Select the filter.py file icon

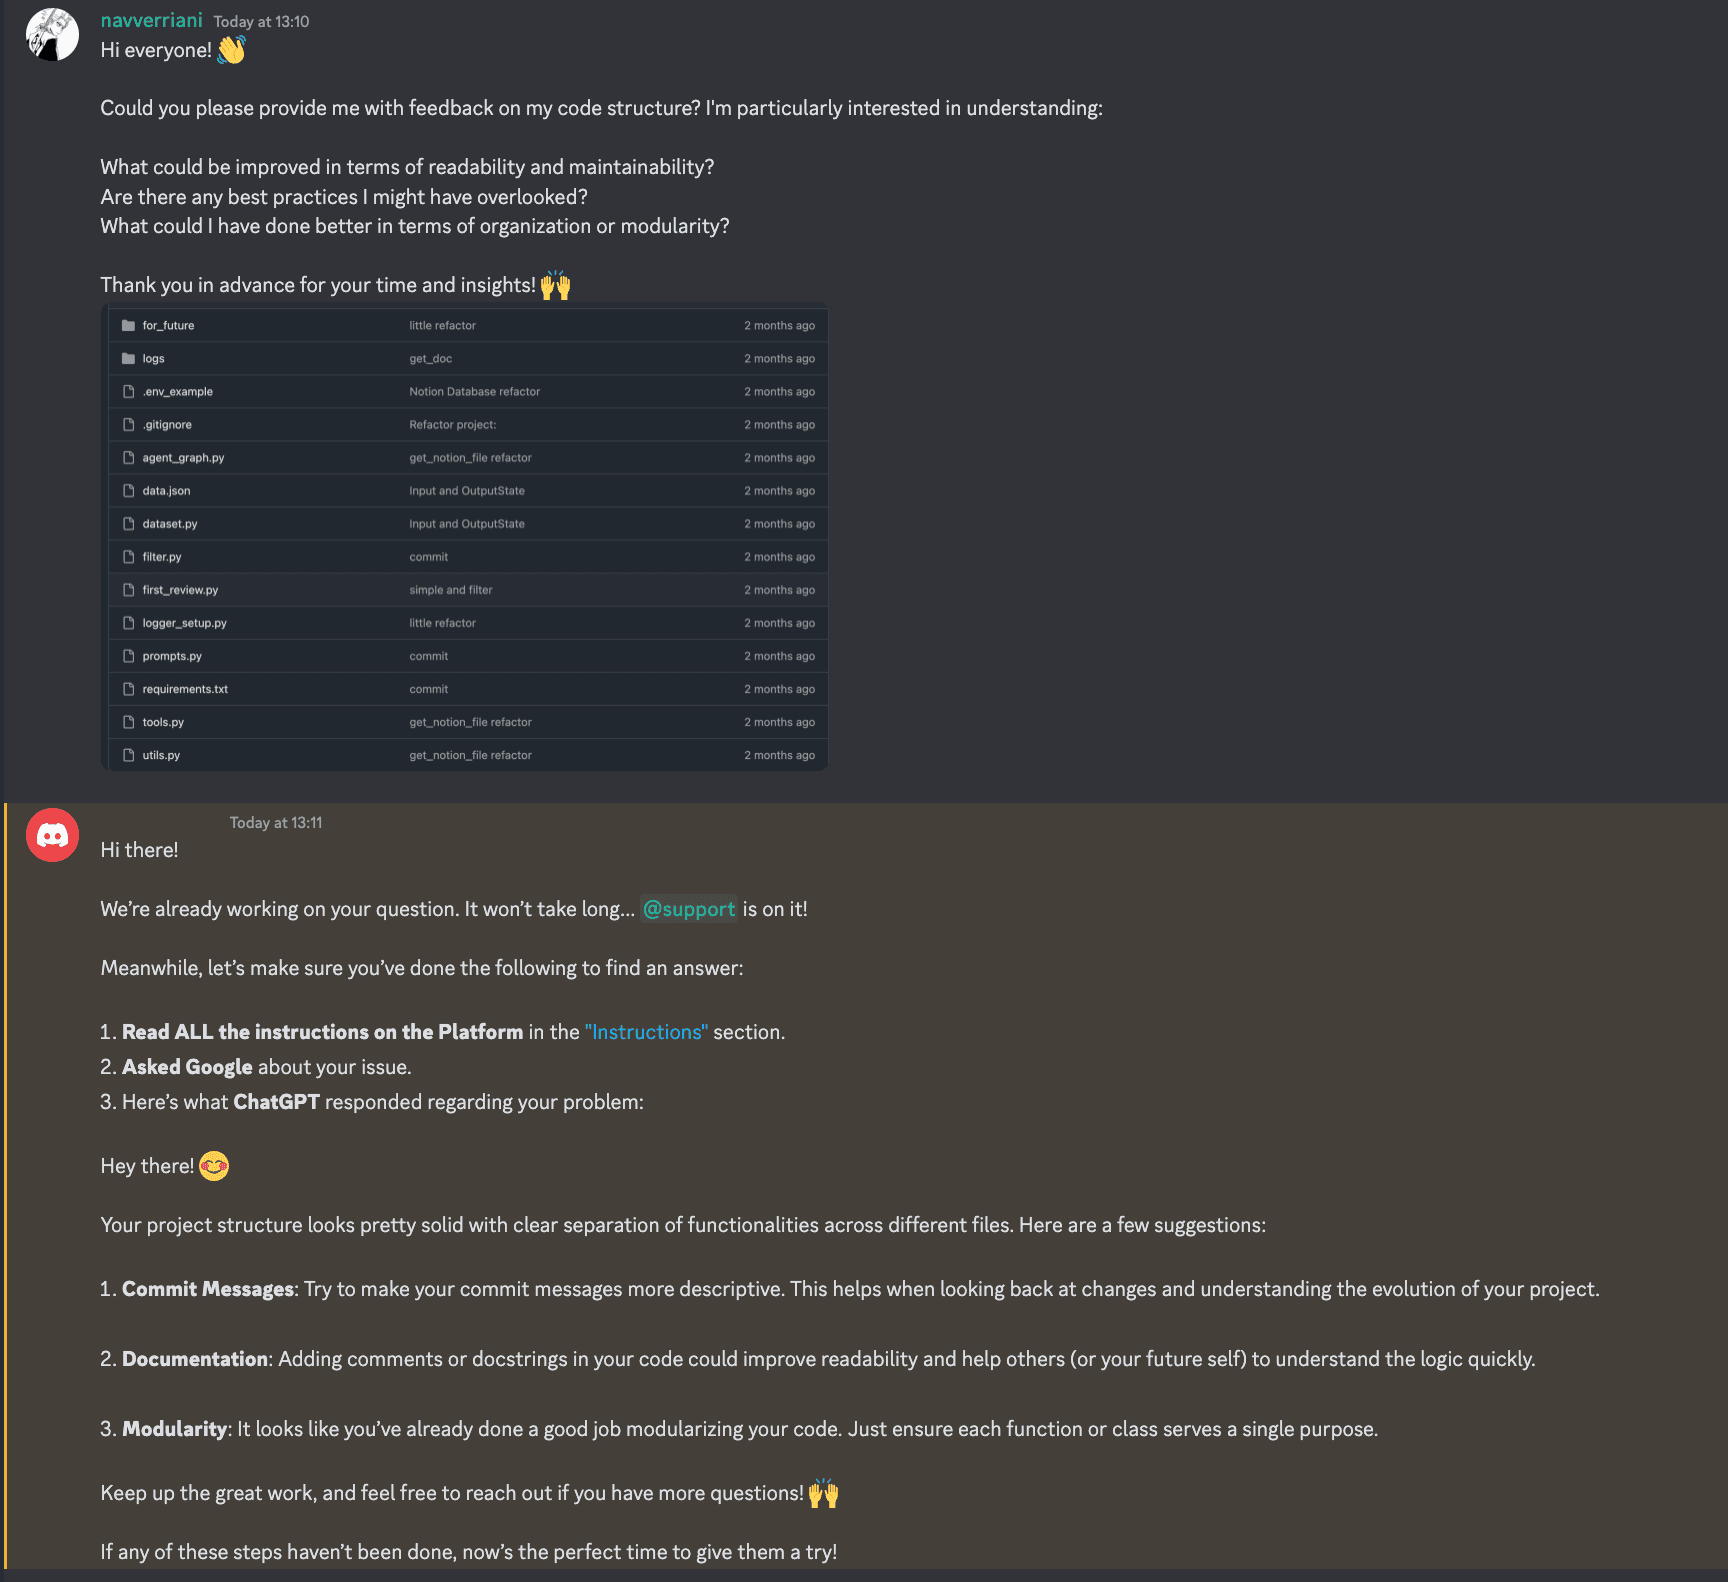(128, 556)
